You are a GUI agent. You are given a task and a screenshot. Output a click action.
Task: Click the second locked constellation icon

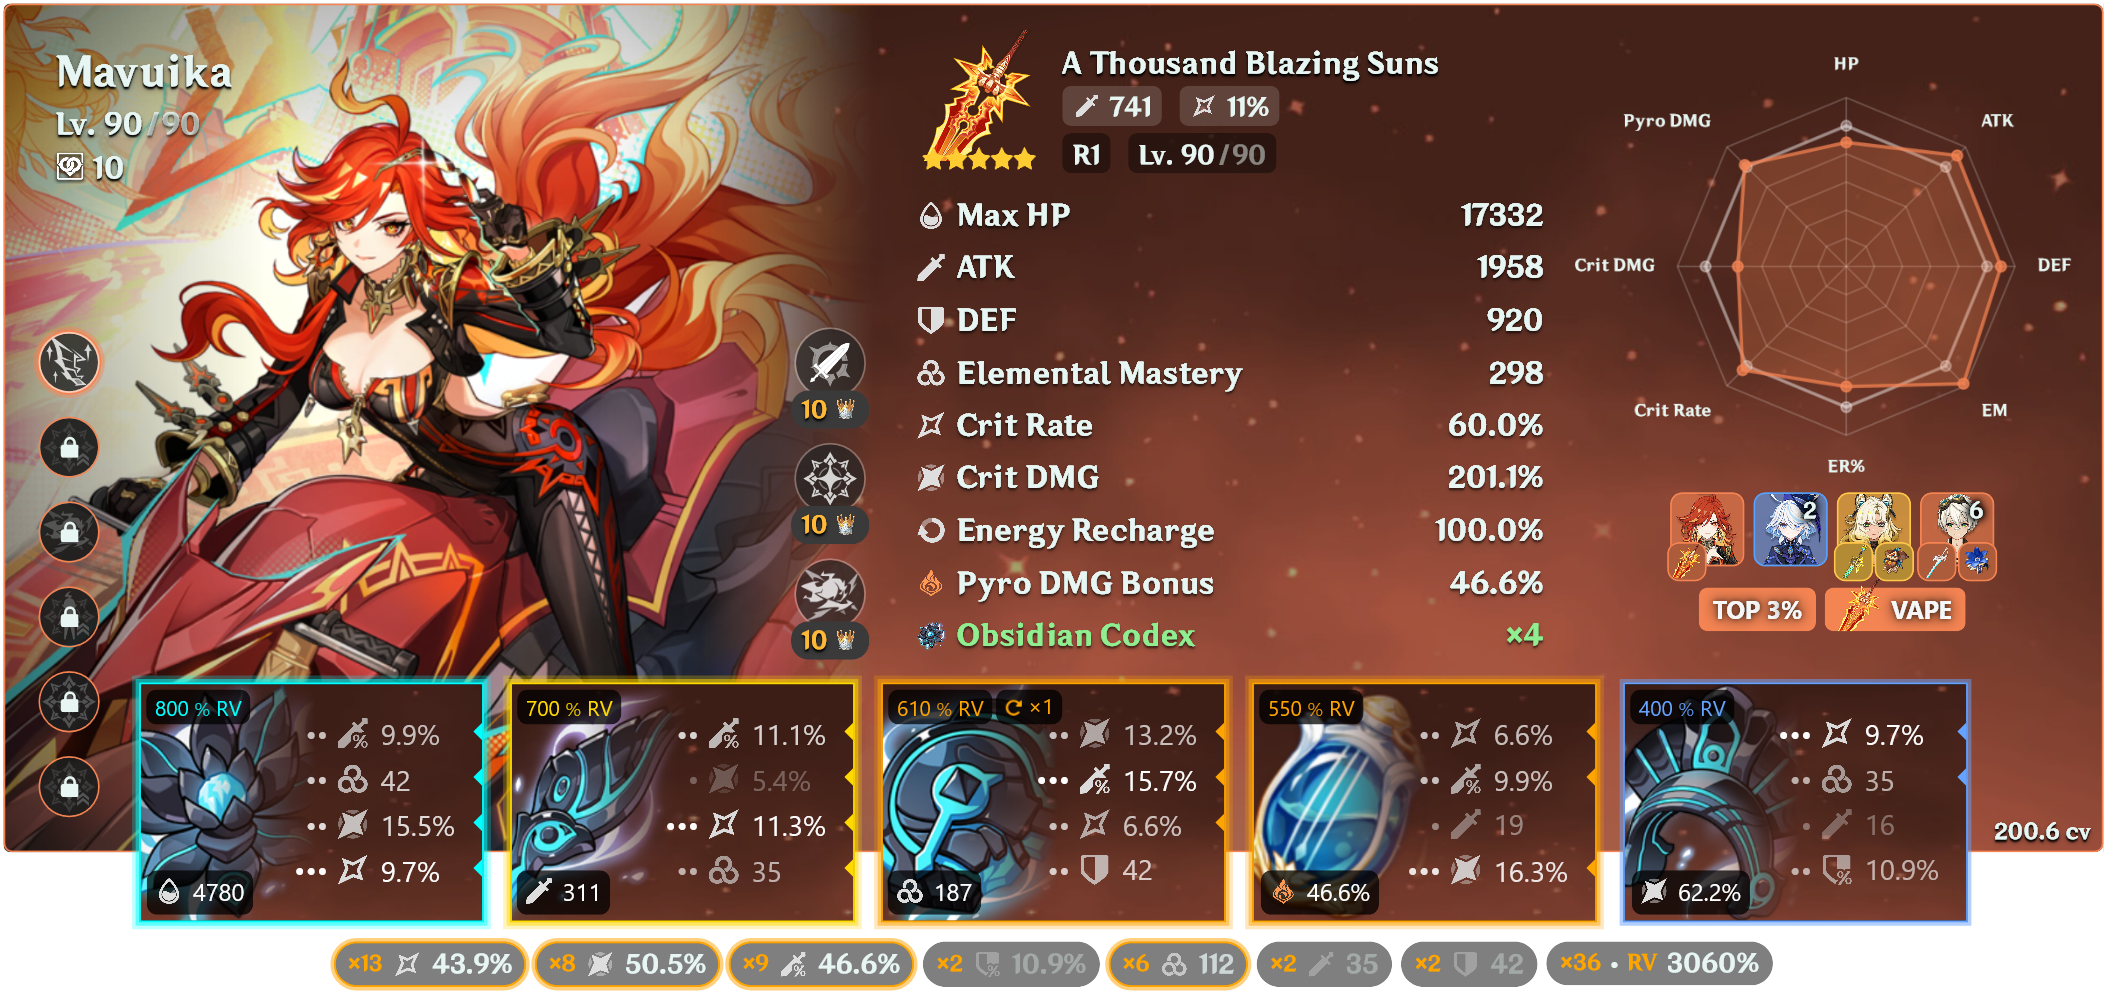coord(69,531)
